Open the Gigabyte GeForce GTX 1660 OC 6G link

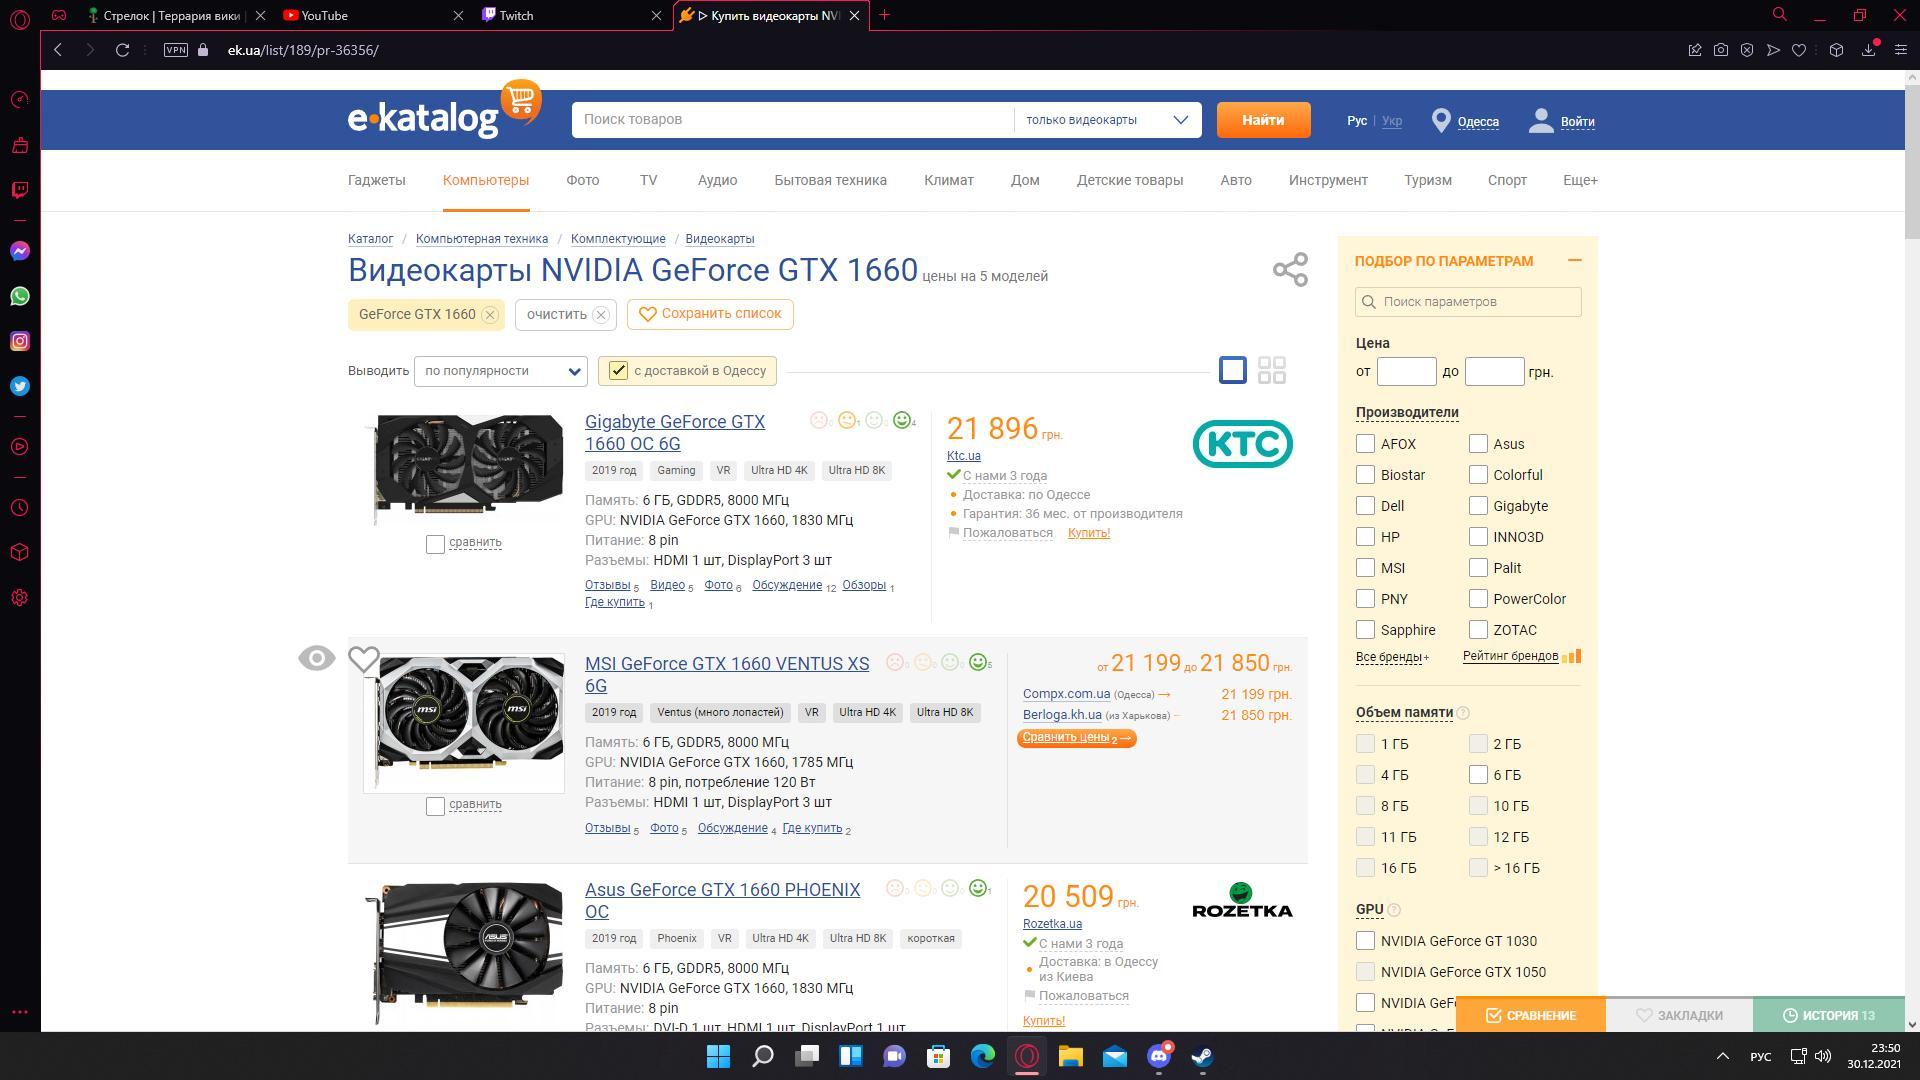[x=675, y=433]
